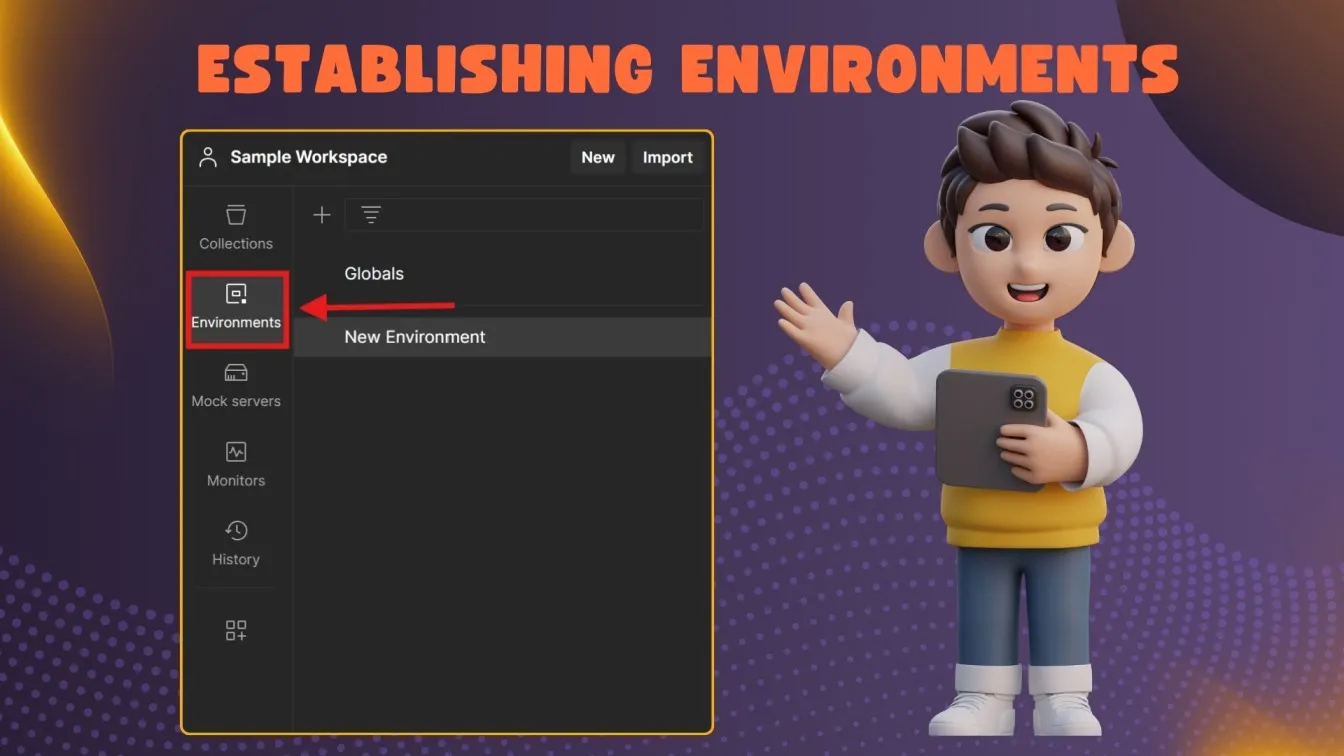Open the Collections sidebar tab

[236, 228]
